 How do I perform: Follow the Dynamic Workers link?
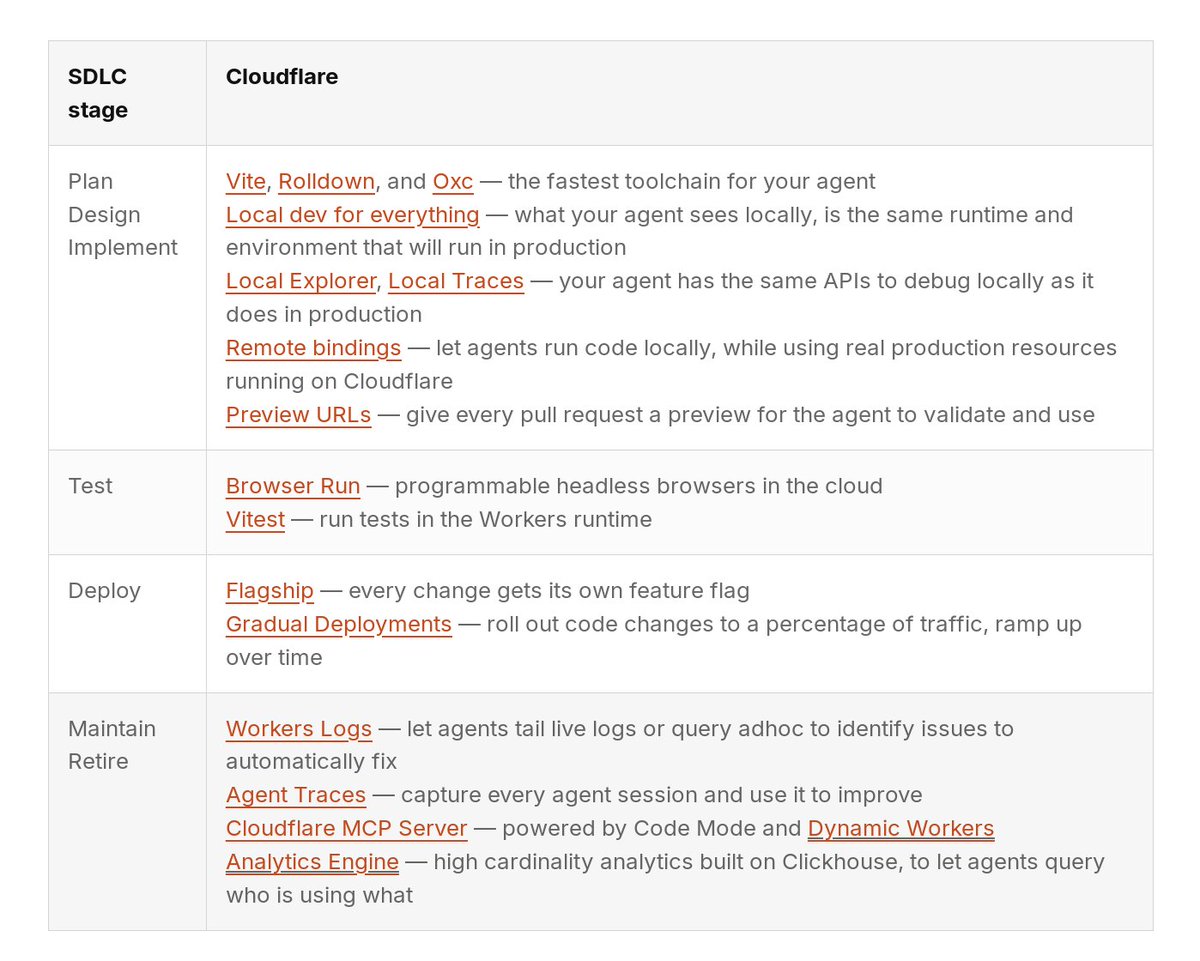(x=901, y=828)
